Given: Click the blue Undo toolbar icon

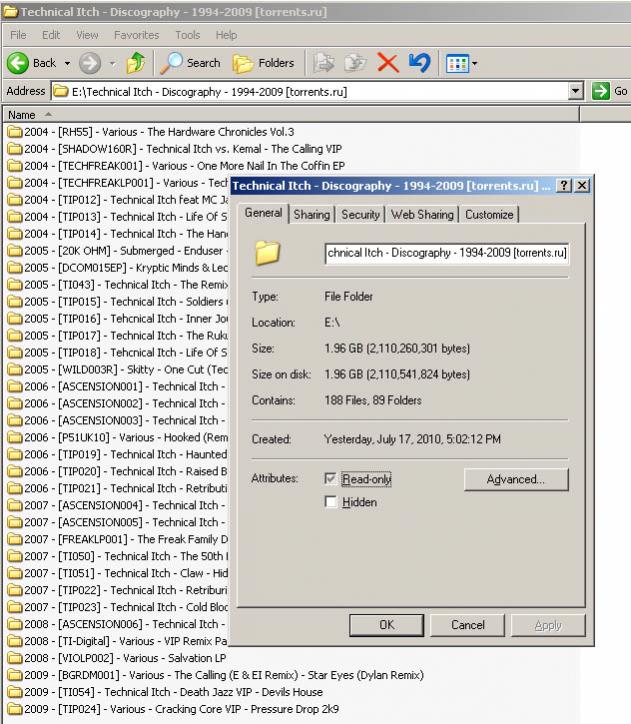Looking at the screenshot, I should coord(419,63).
